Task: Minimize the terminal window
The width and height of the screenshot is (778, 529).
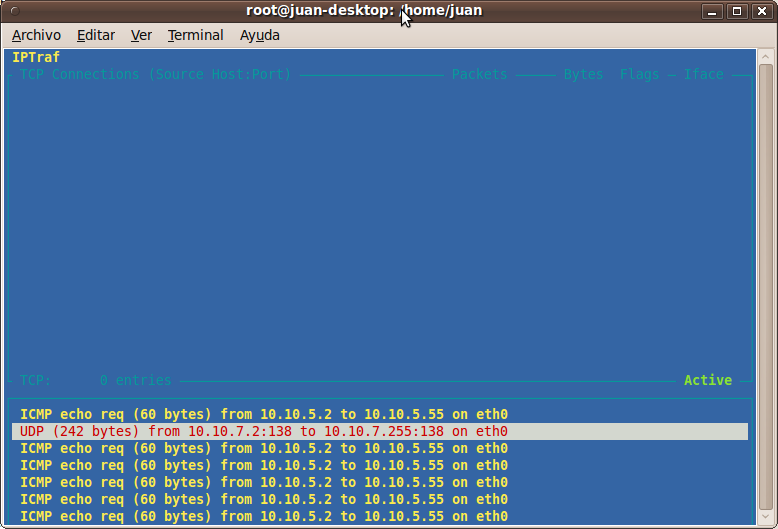Action: pyautogui.click(x=712, y=11)
